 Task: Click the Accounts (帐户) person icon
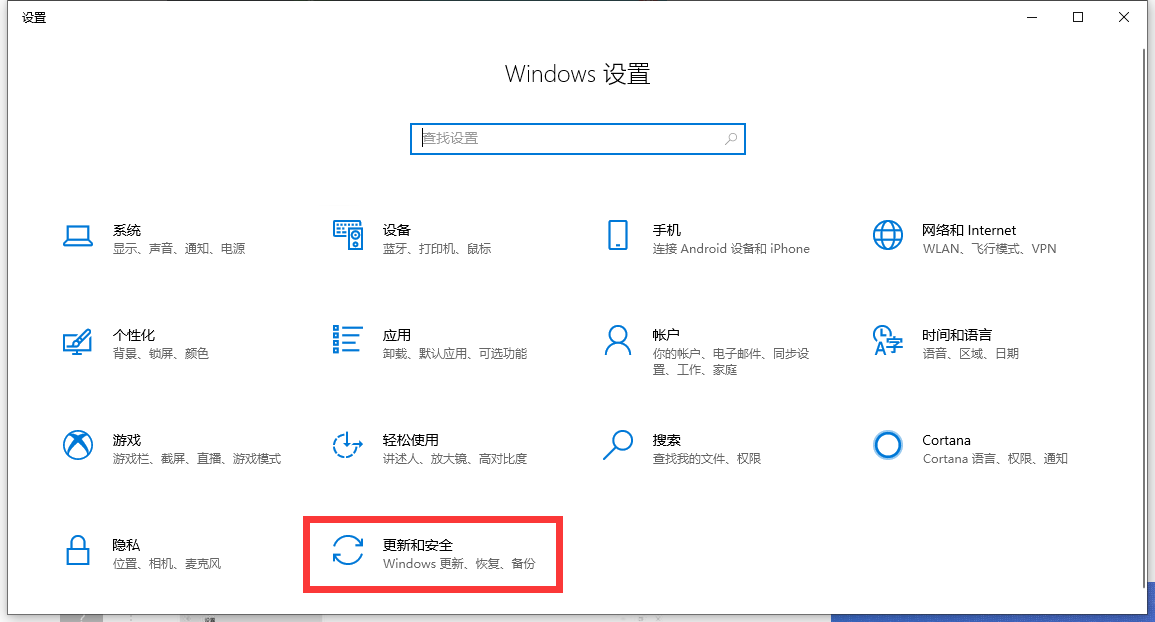pyautogui.click(x=617, y=340)
